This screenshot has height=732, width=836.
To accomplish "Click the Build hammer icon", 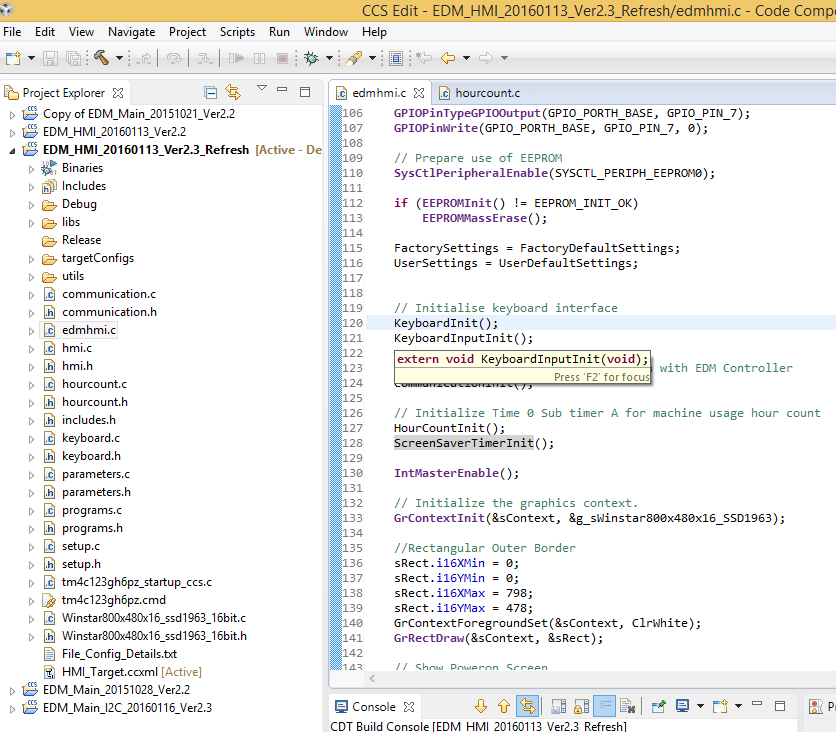I will (x=101, y=59).
